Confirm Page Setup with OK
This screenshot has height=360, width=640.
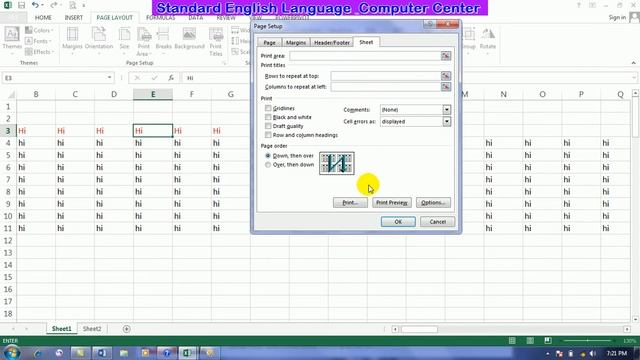[x=398, y=222]
